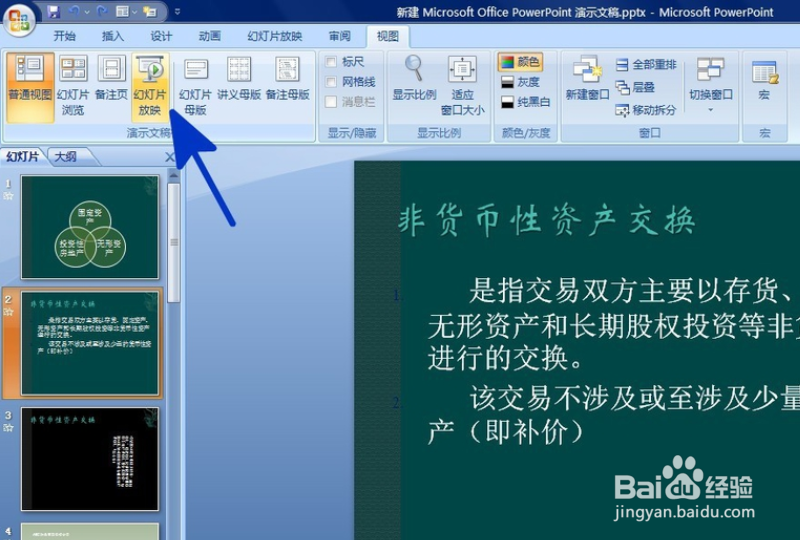Customize the quick access toolbar dropdown

pos(177,11)
